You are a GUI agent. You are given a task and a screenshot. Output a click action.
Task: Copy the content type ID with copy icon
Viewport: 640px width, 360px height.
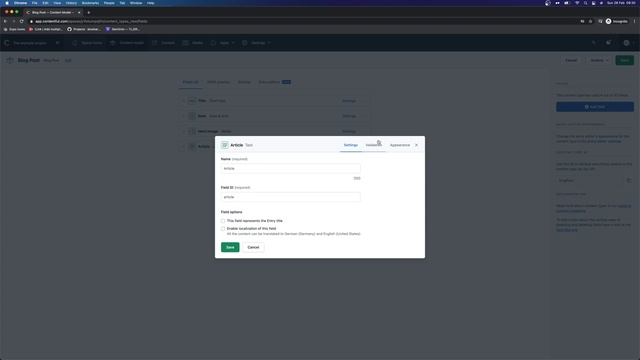[x=629, y=180]
